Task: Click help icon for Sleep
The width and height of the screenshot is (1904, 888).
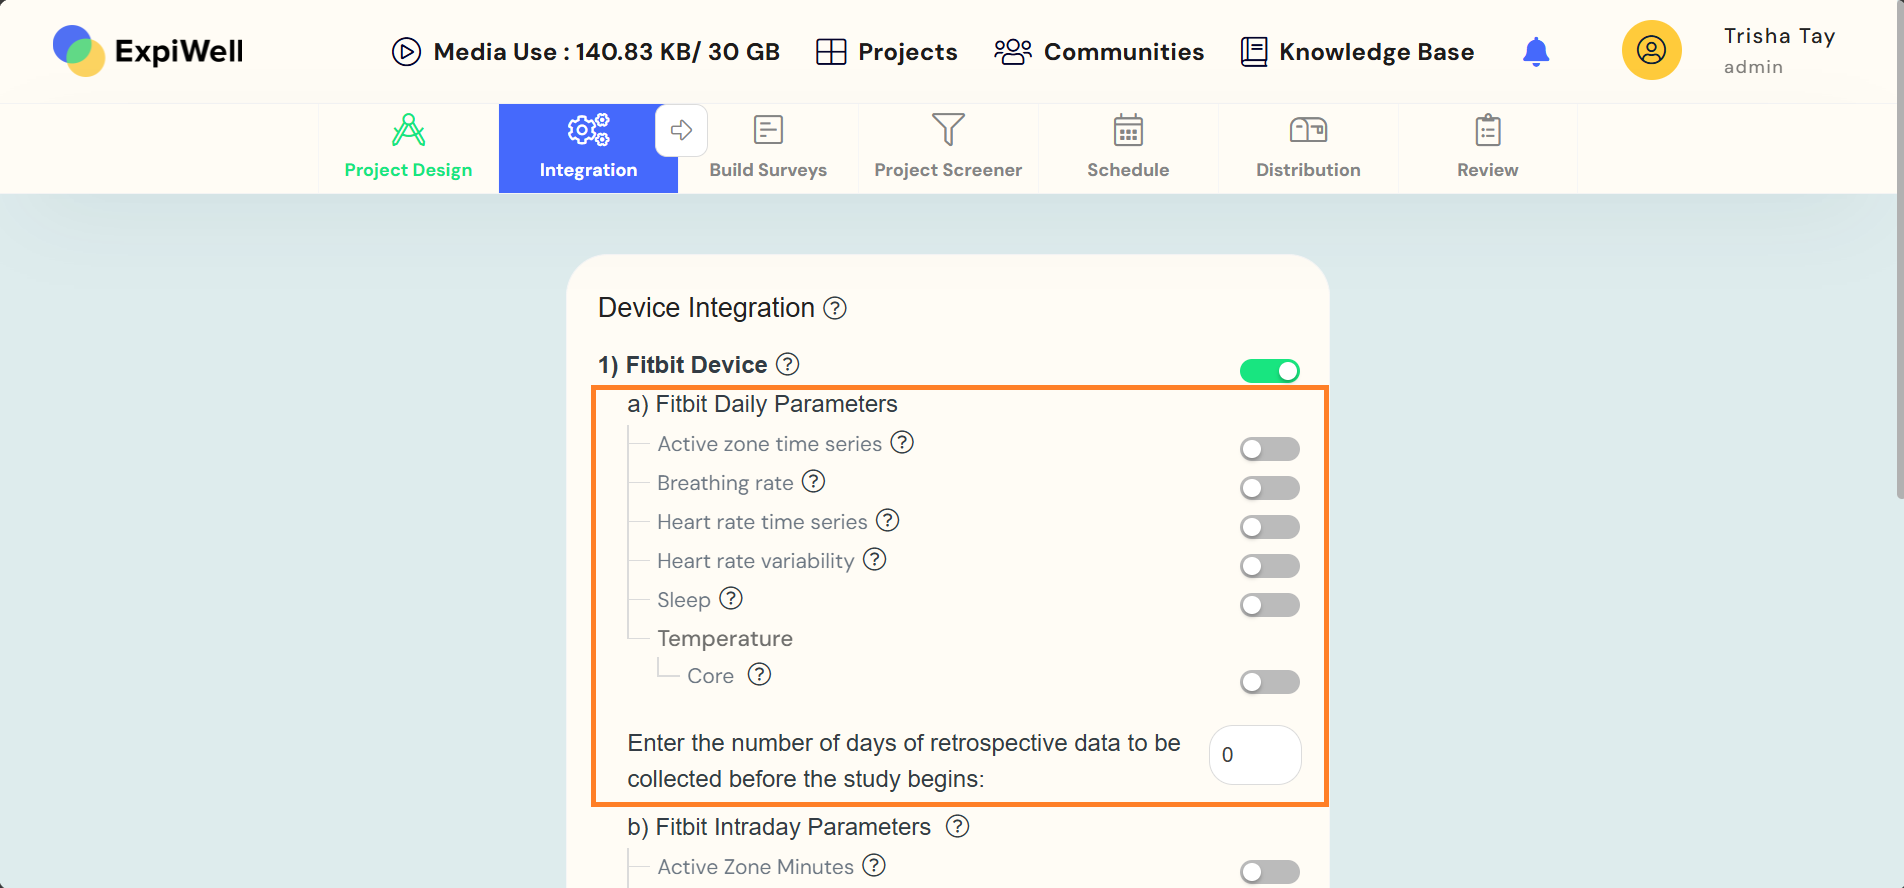Action: pos(731,598)
